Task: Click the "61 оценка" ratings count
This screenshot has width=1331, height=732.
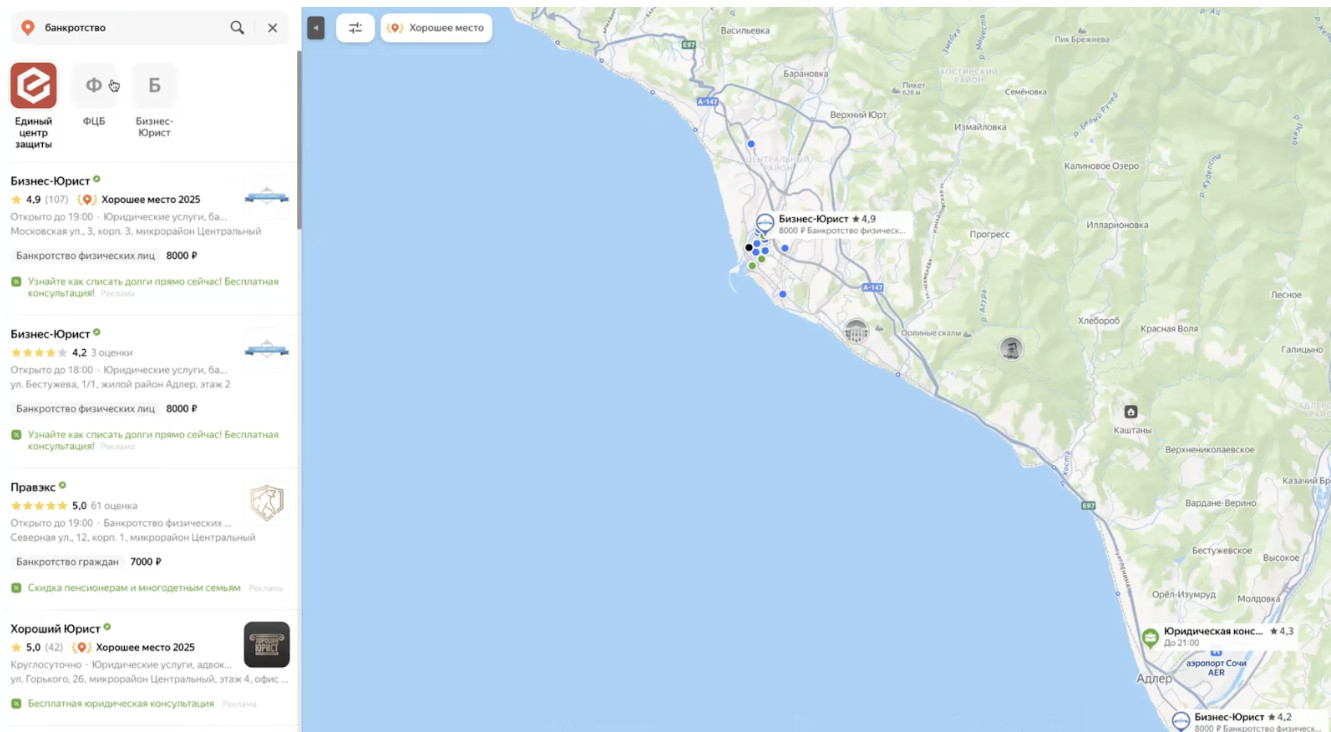Action: pos(114,506)
